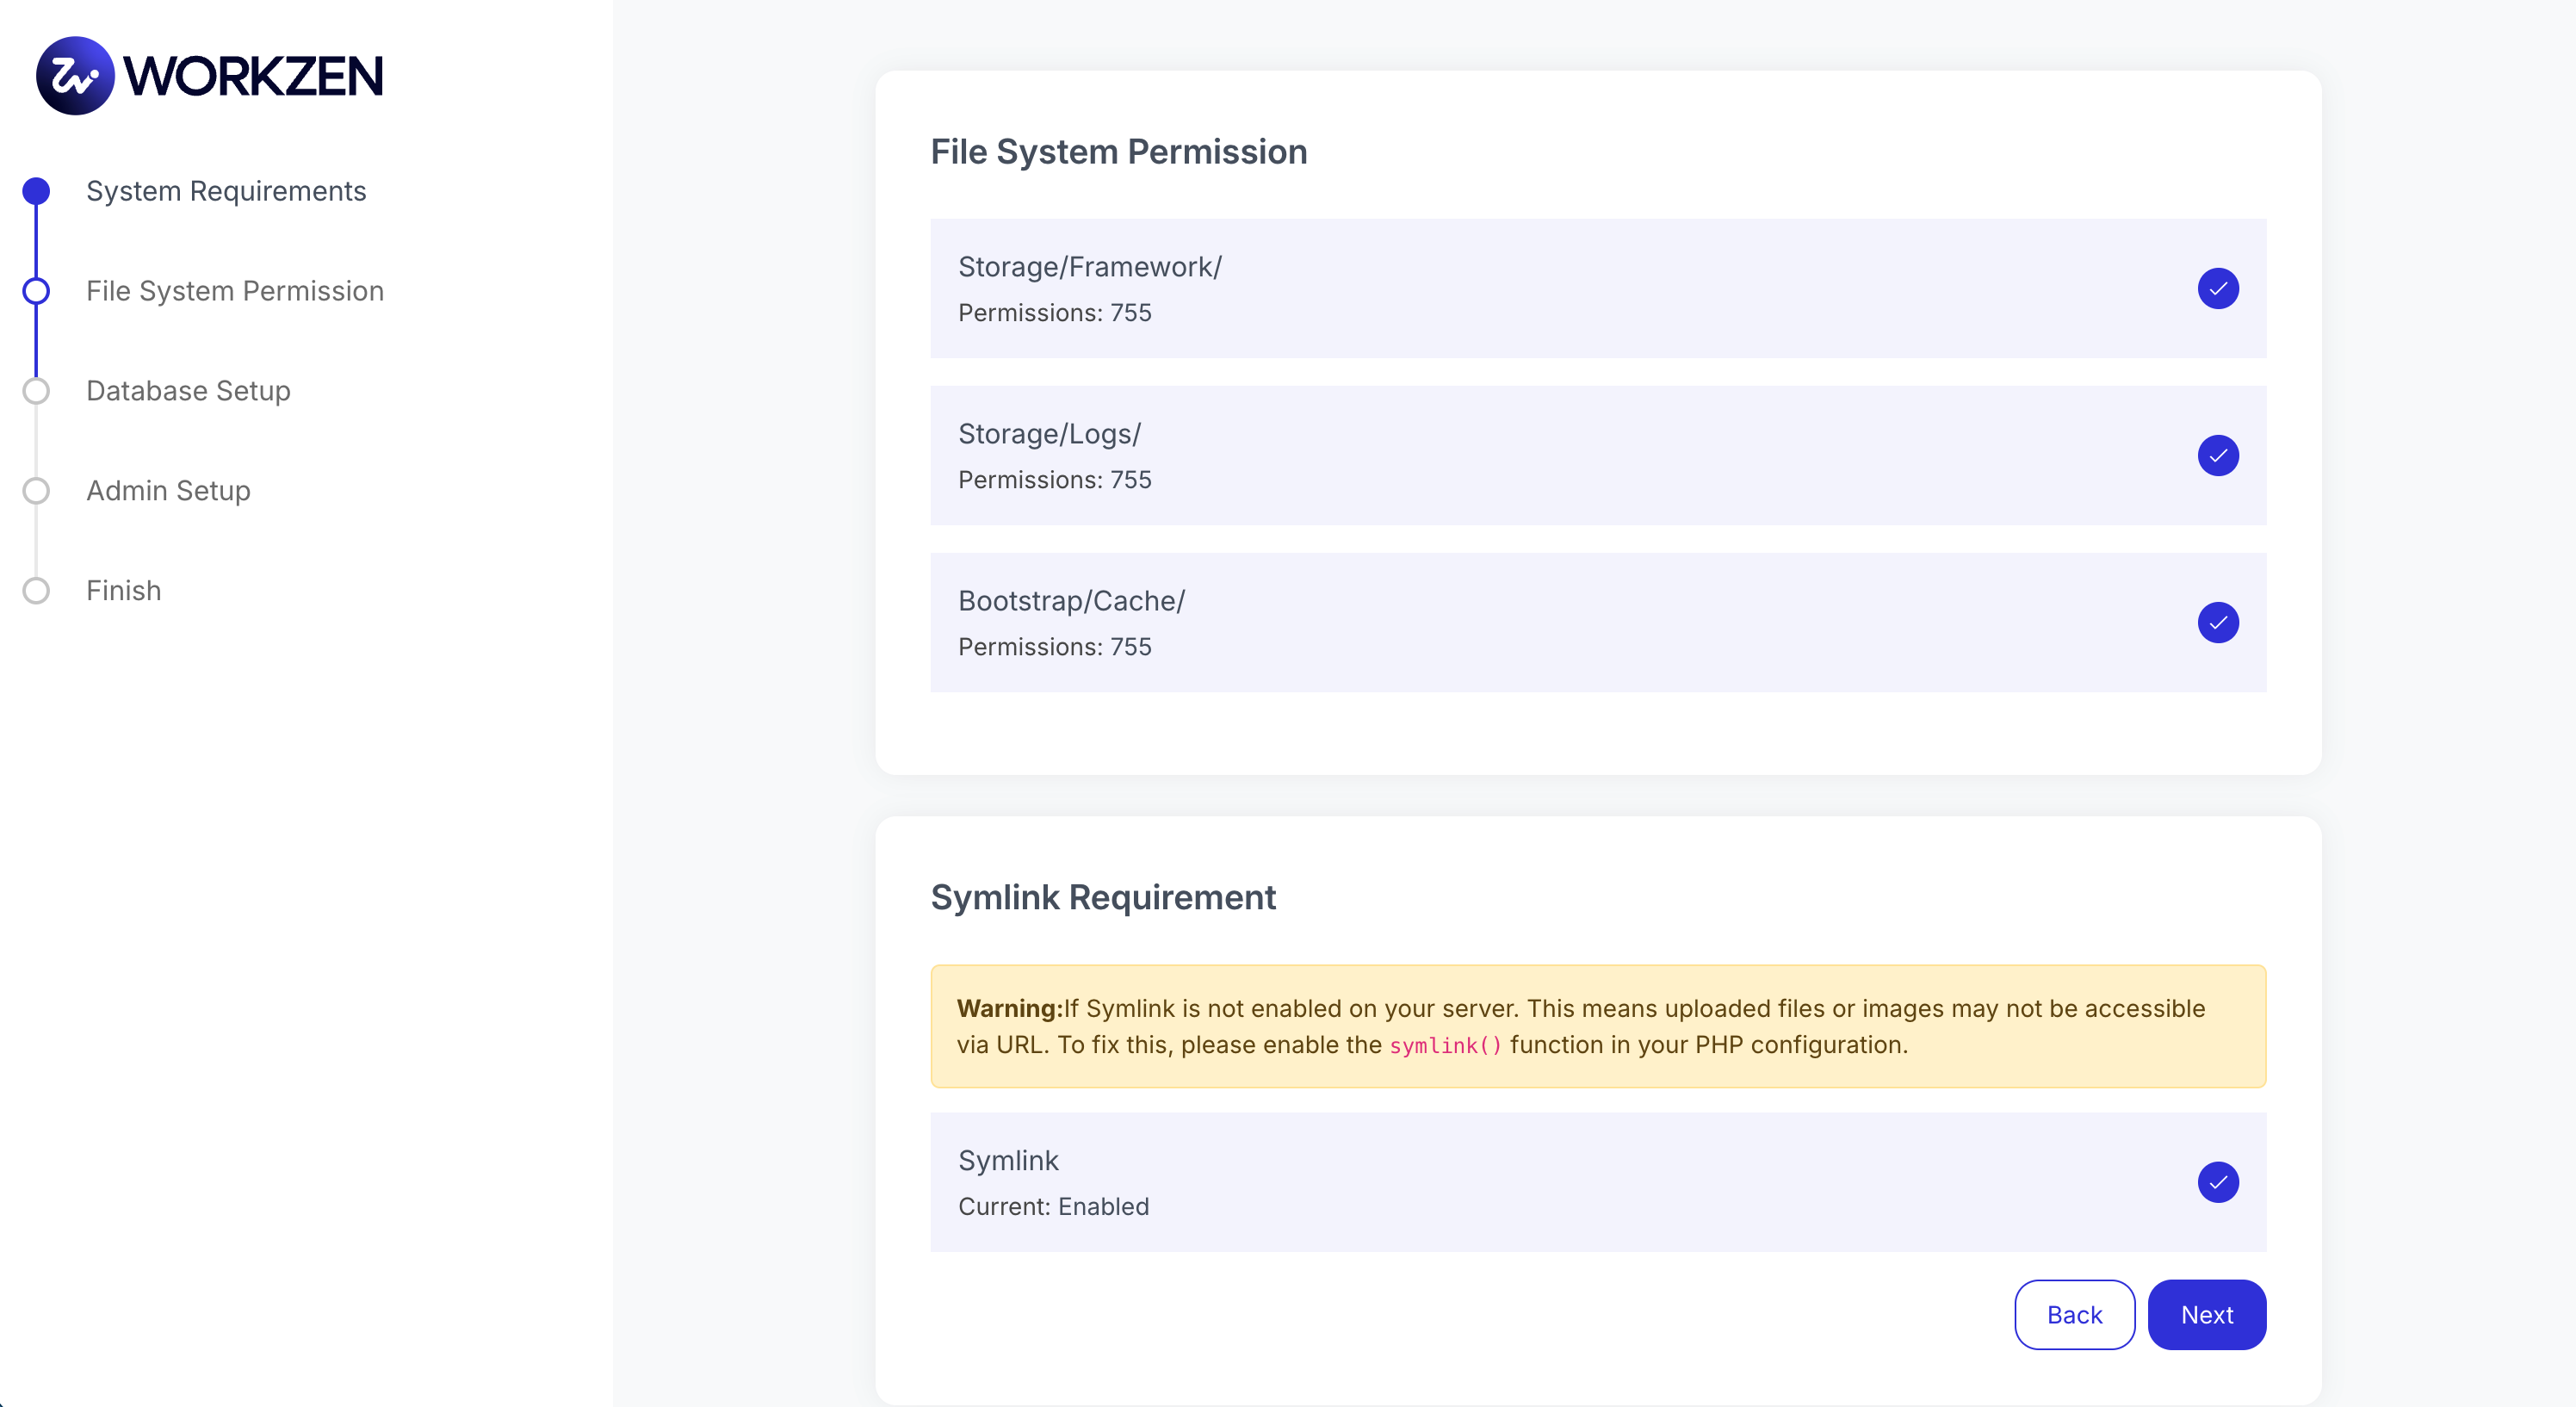Click the Storage/Logs checkmark icon
Image resolution: width=2576 pixels, height=1407 pixels.
tap(2217, 456)
